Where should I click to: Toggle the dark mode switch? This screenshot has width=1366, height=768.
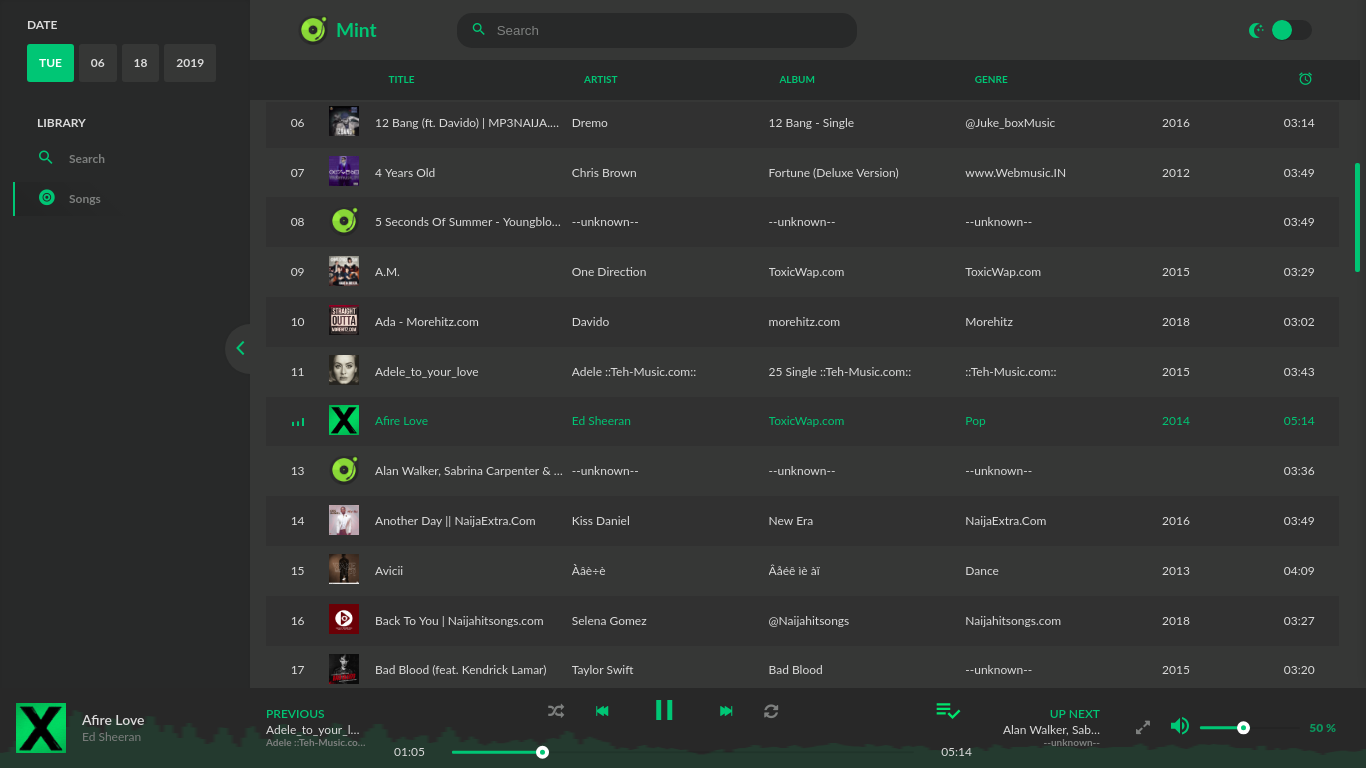point(1290,30)
